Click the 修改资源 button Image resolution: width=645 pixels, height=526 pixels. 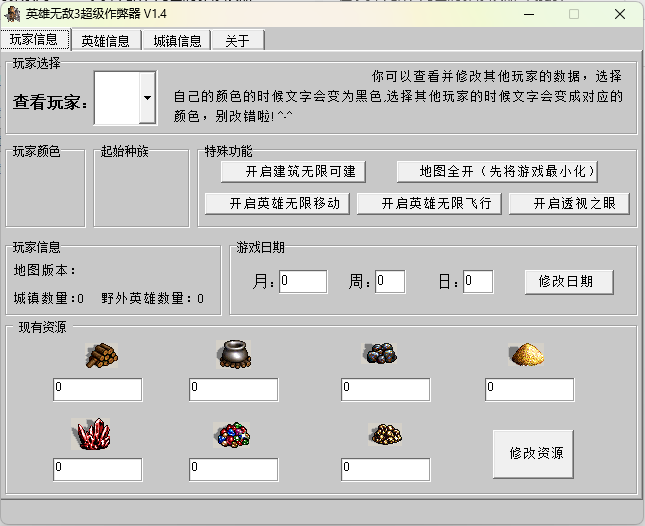click(534, 454)
